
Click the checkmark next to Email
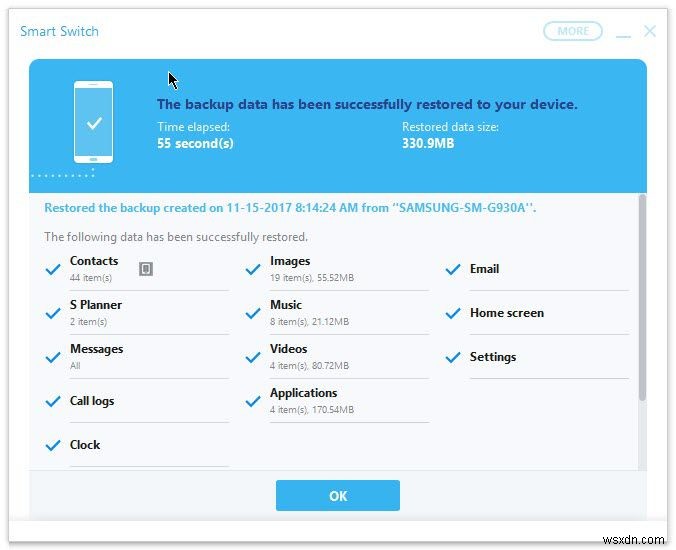(452, 269)
